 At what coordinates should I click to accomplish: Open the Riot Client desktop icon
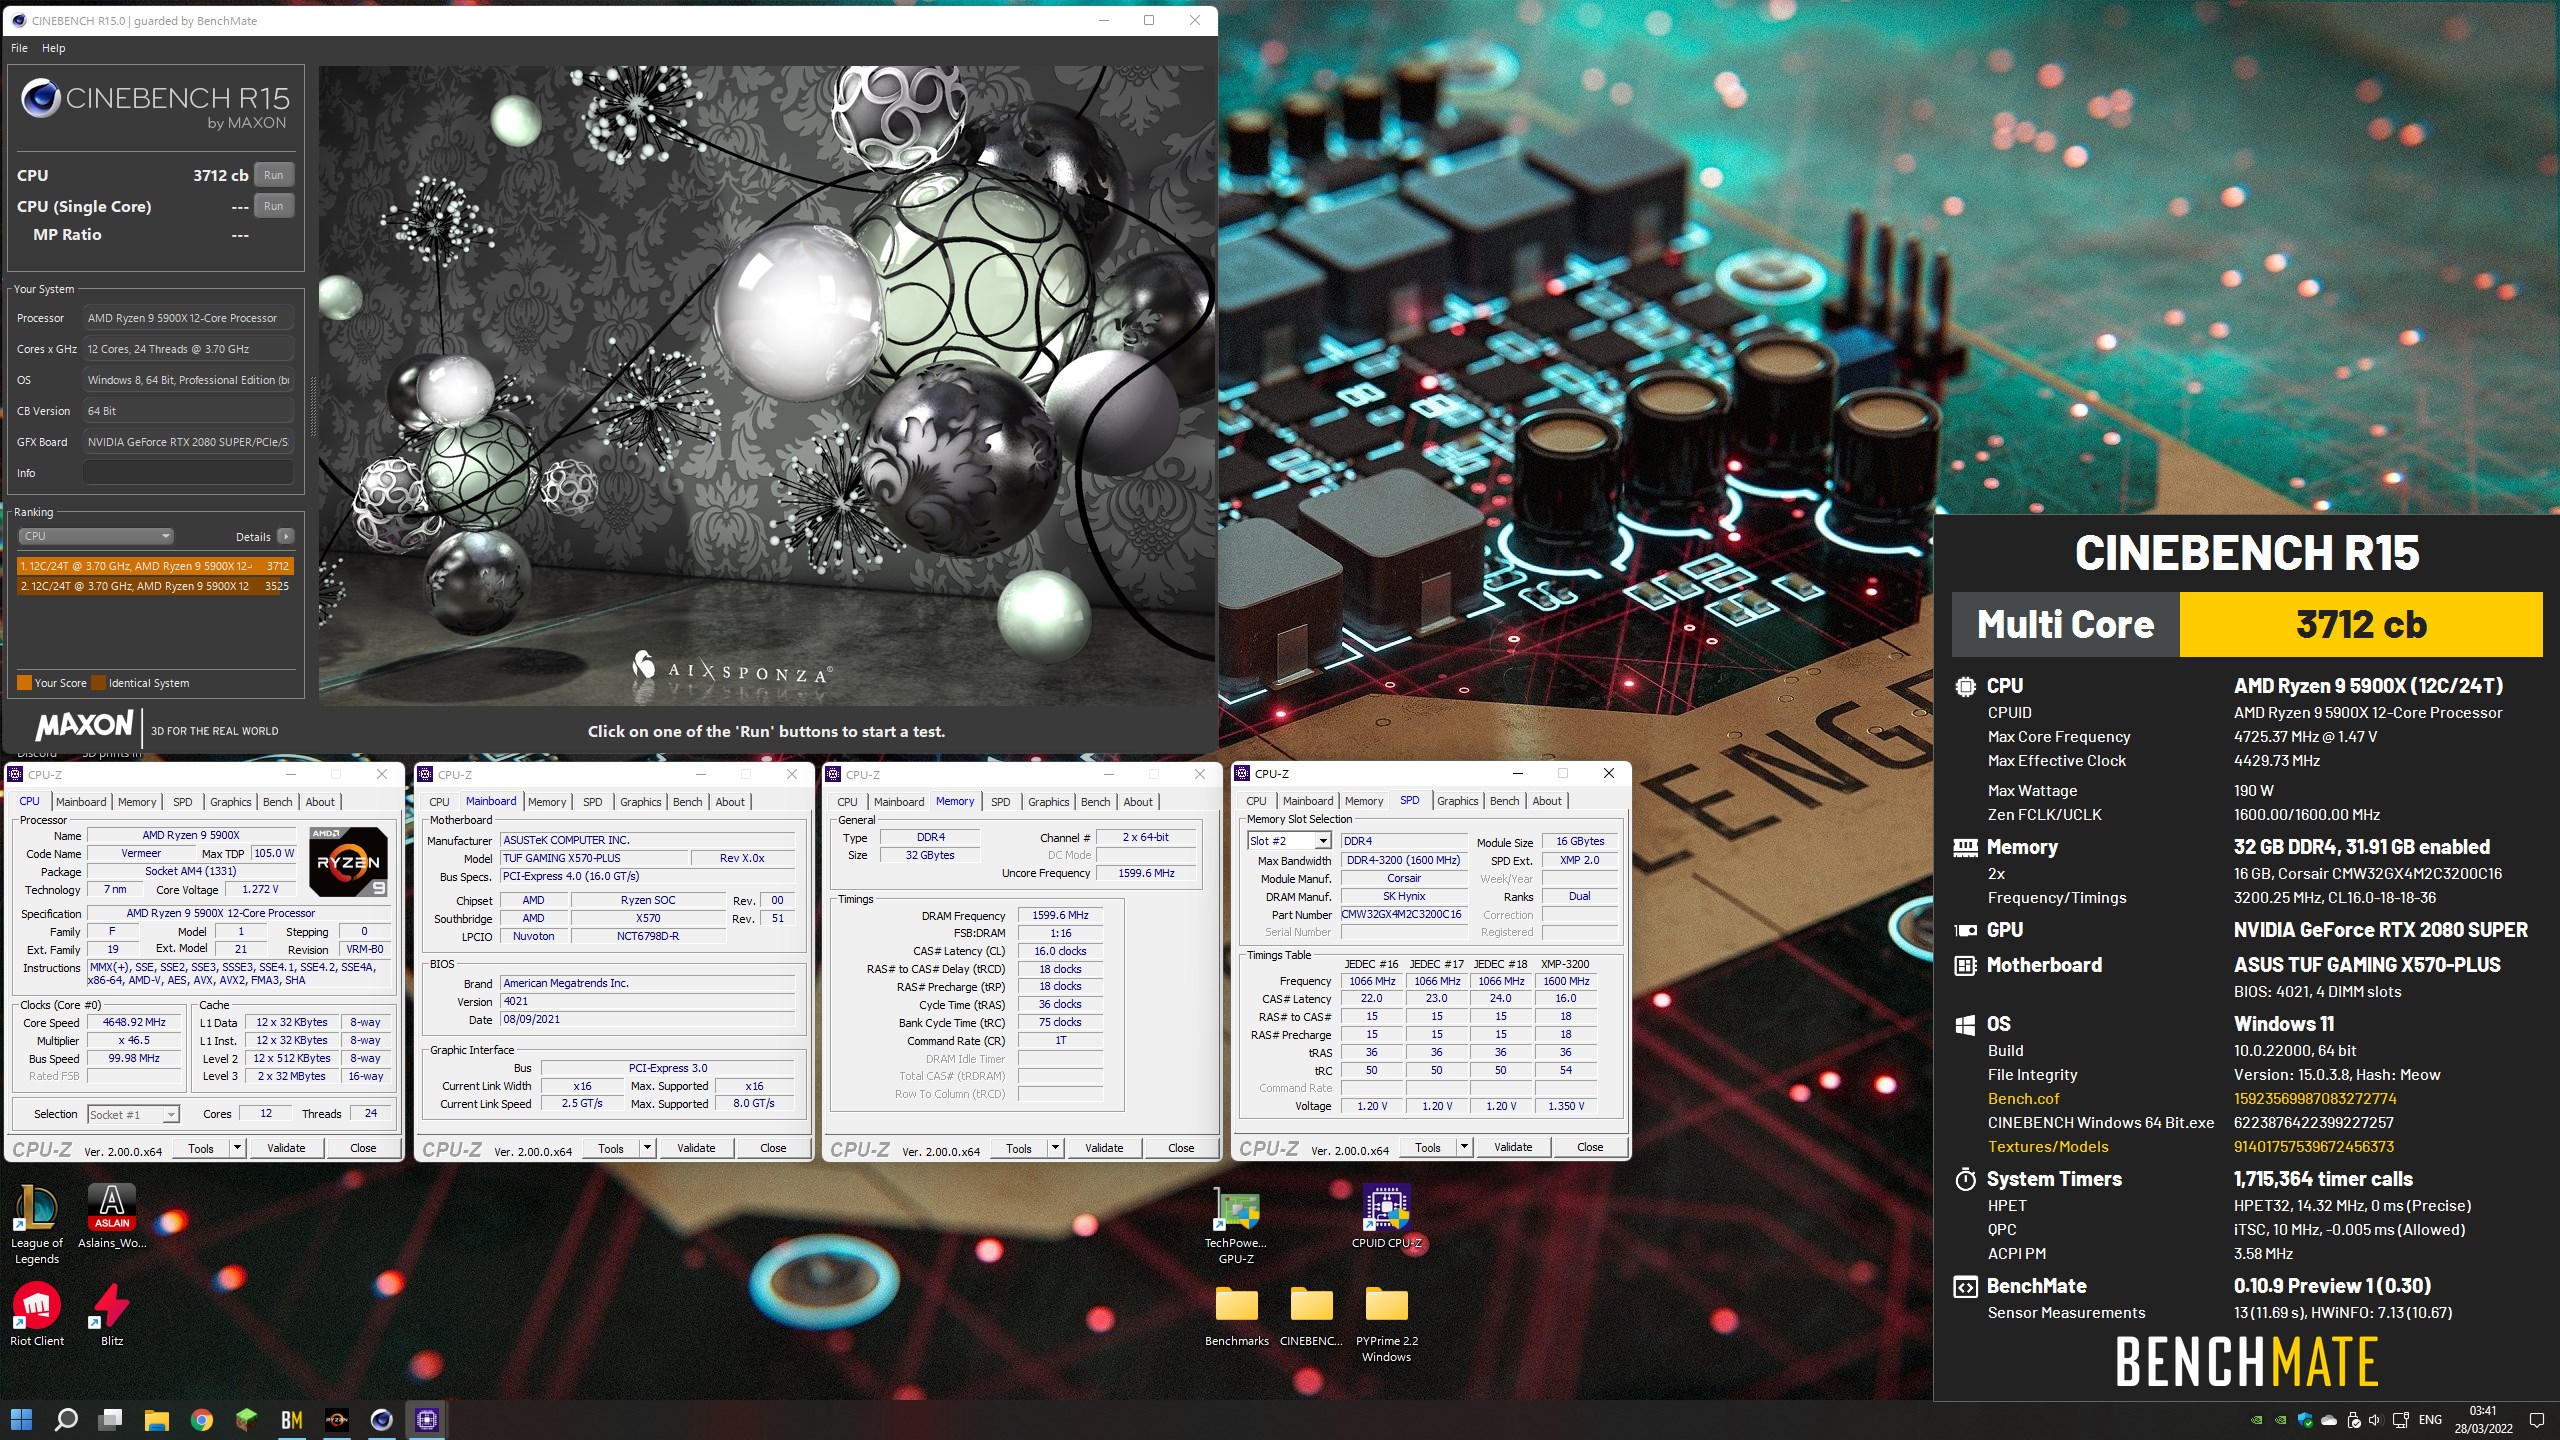37,1314
